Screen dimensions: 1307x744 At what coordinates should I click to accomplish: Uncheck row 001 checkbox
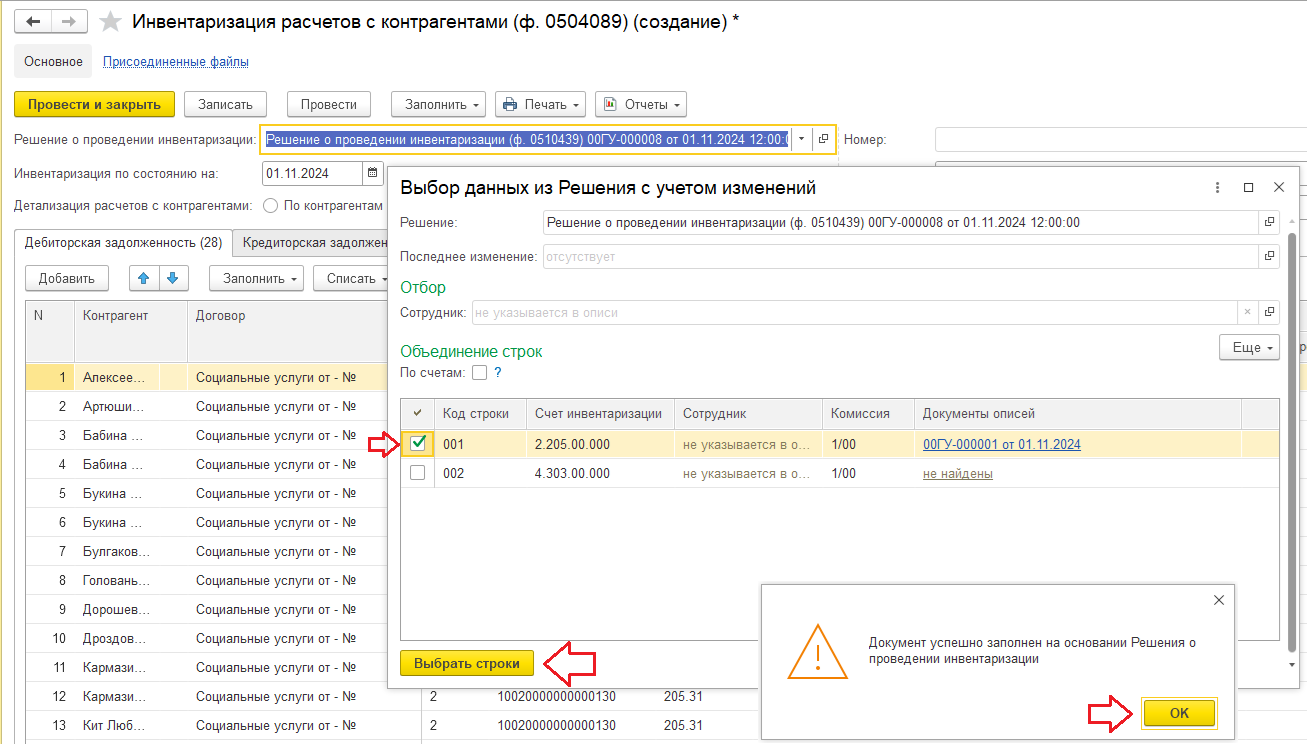pos(418,444)
